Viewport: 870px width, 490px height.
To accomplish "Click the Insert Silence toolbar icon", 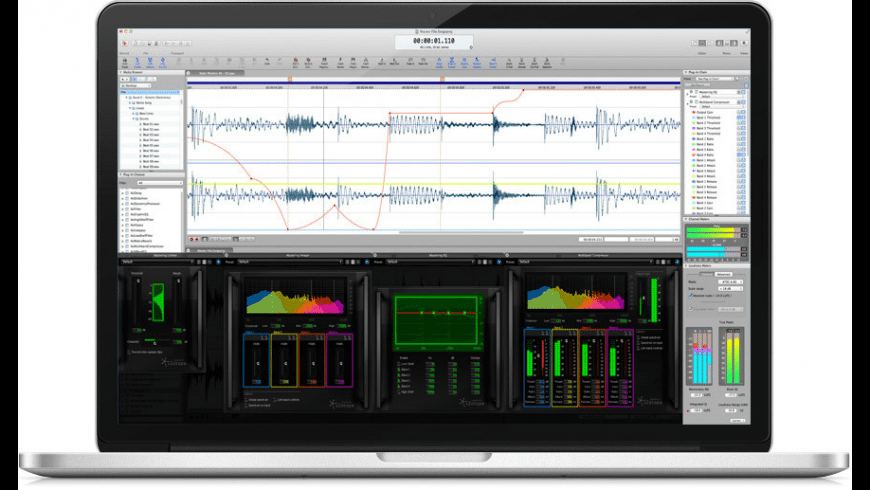I will pyautogui.click(x=366, y=62).
